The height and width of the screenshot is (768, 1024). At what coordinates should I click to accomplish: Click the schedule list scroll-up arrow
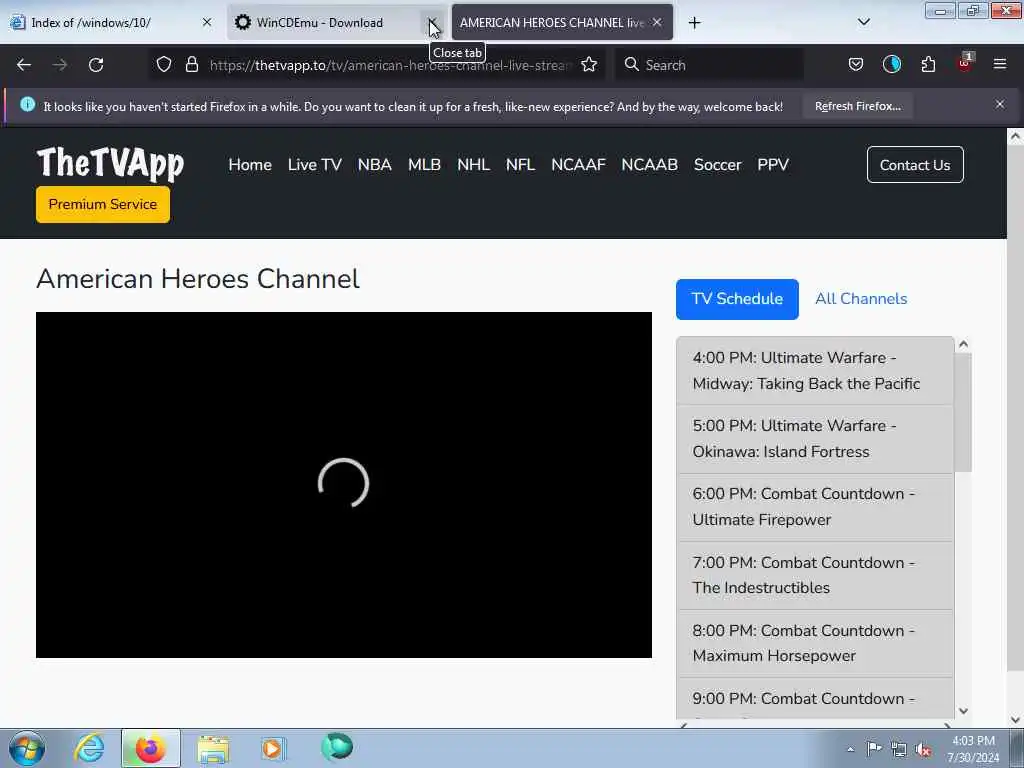coord(963,344)
